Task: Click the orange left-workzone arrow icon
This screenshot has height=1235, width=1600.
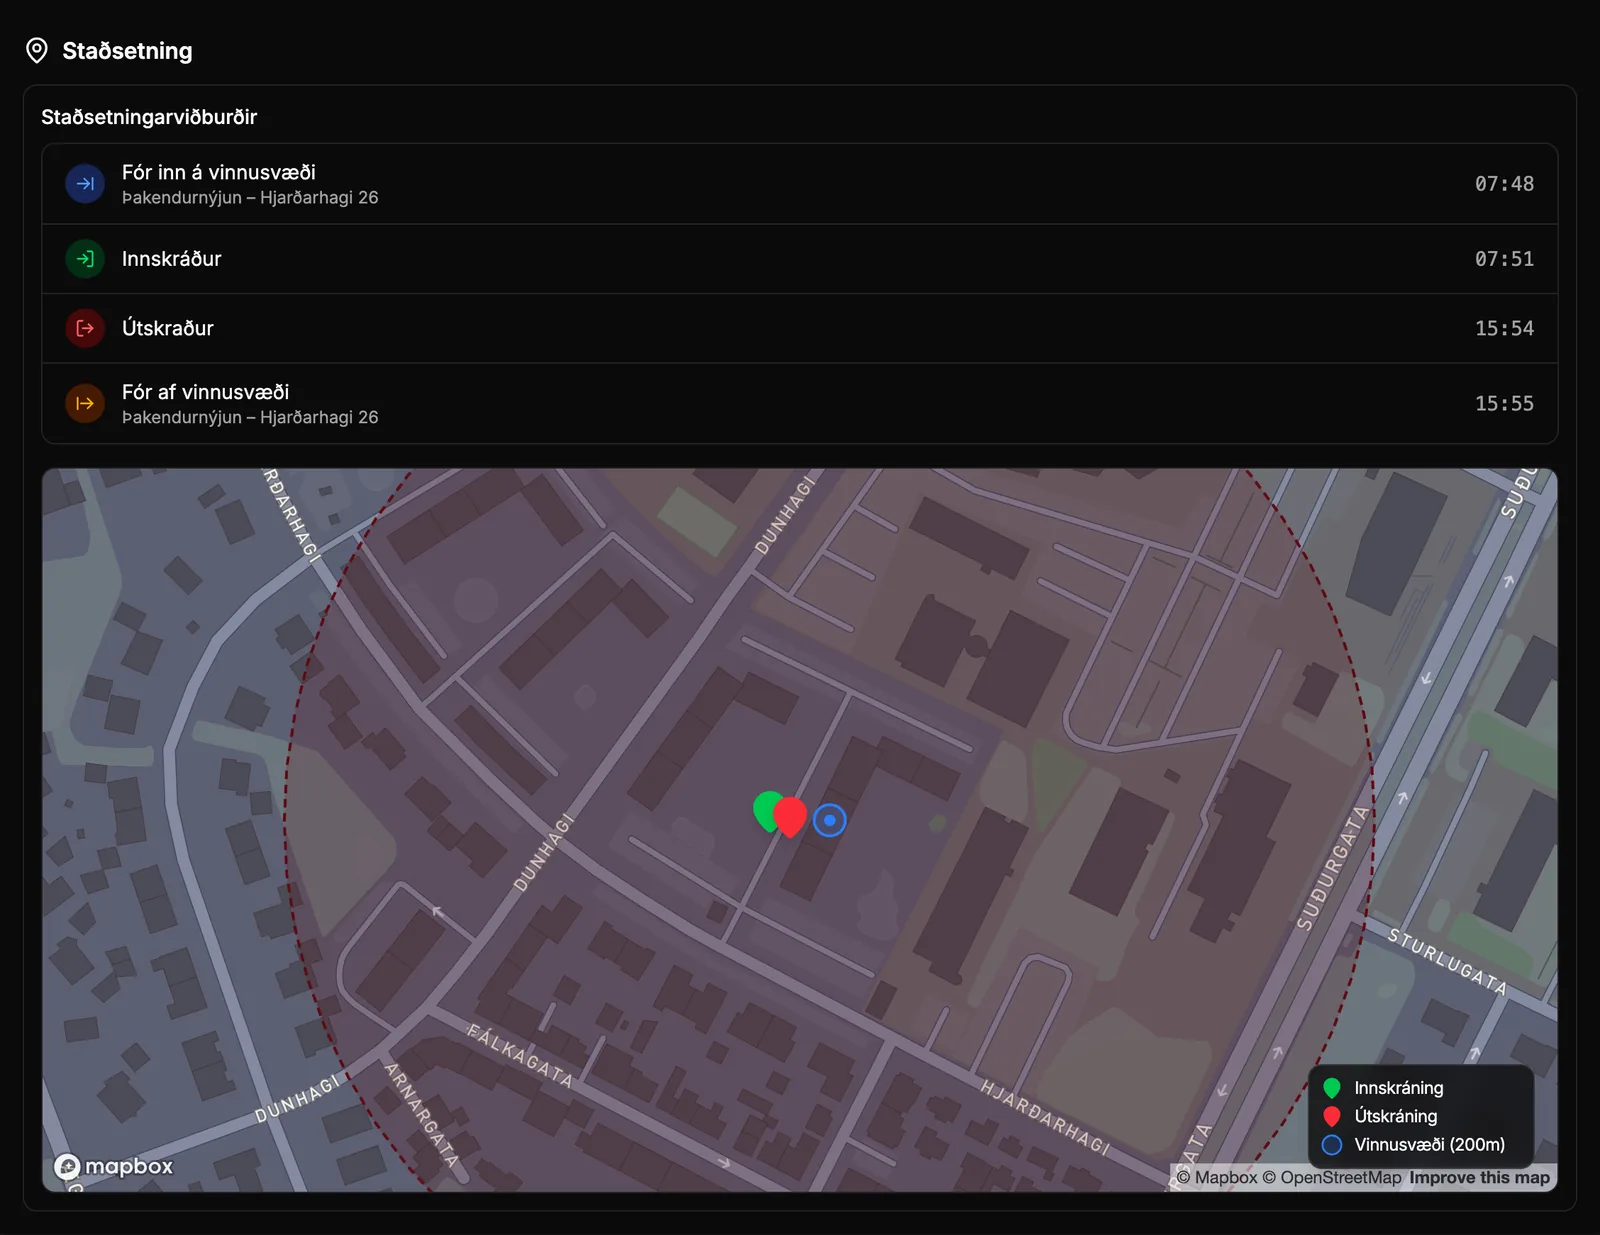Action: [x=85, y=403]
